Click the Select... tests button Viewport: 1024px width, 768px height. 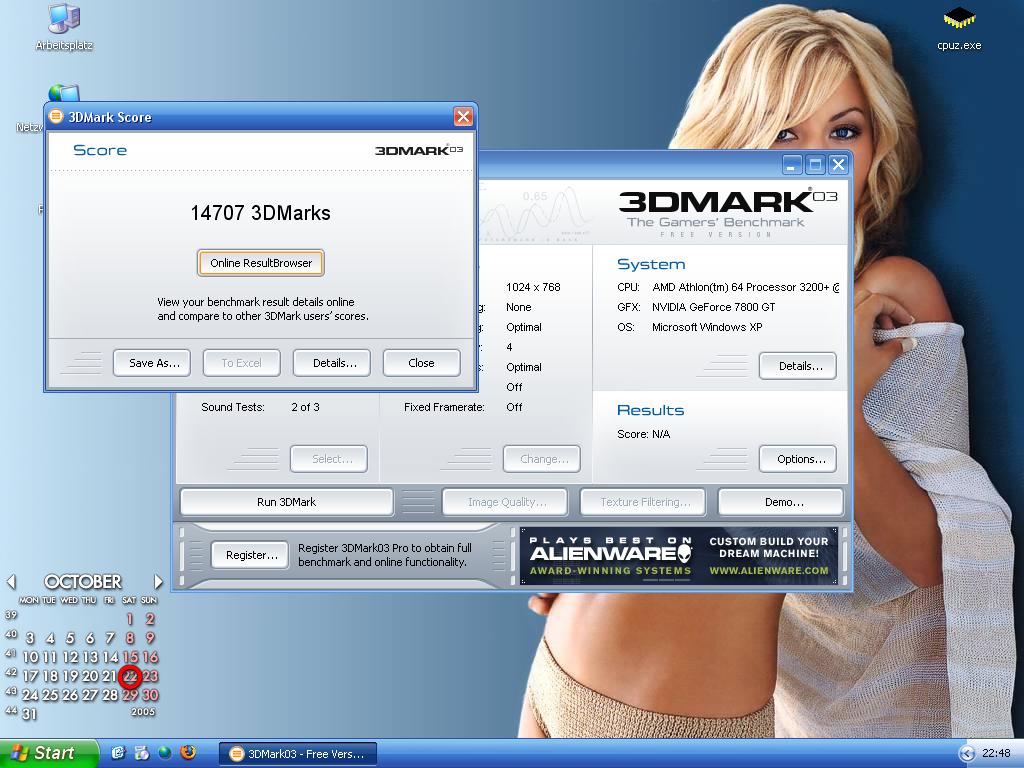328,459
